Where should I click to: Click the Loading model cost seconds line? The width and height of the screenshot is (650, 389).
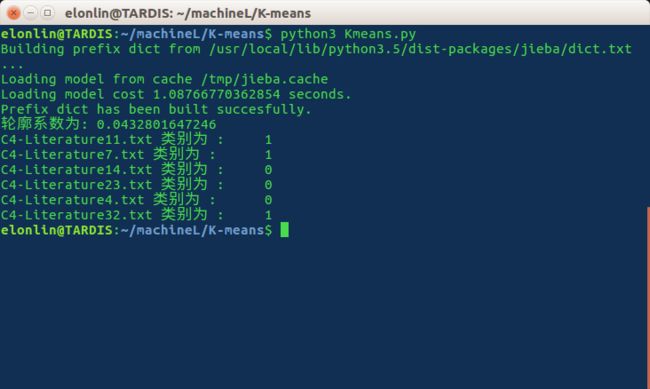tap(176, 94)
